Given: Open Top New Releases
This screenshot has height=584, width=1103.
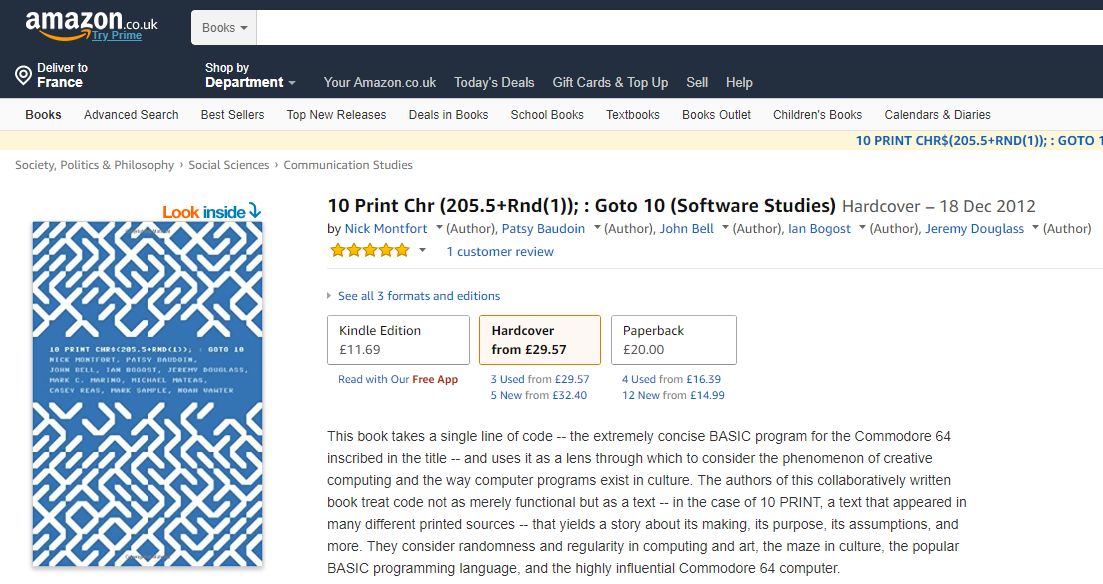Looking at the screenshot, I should tap(336, 115).
